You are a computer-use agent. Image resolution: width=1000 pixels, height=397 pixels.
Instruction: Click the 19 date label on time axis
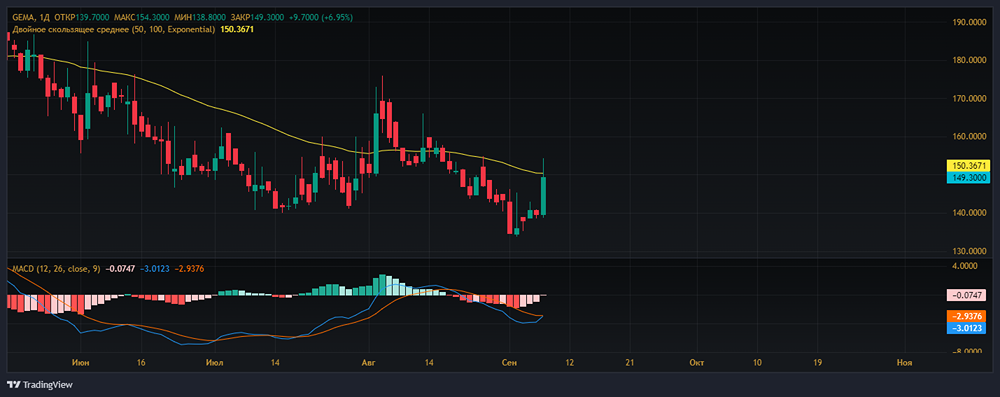coord(818,363)
